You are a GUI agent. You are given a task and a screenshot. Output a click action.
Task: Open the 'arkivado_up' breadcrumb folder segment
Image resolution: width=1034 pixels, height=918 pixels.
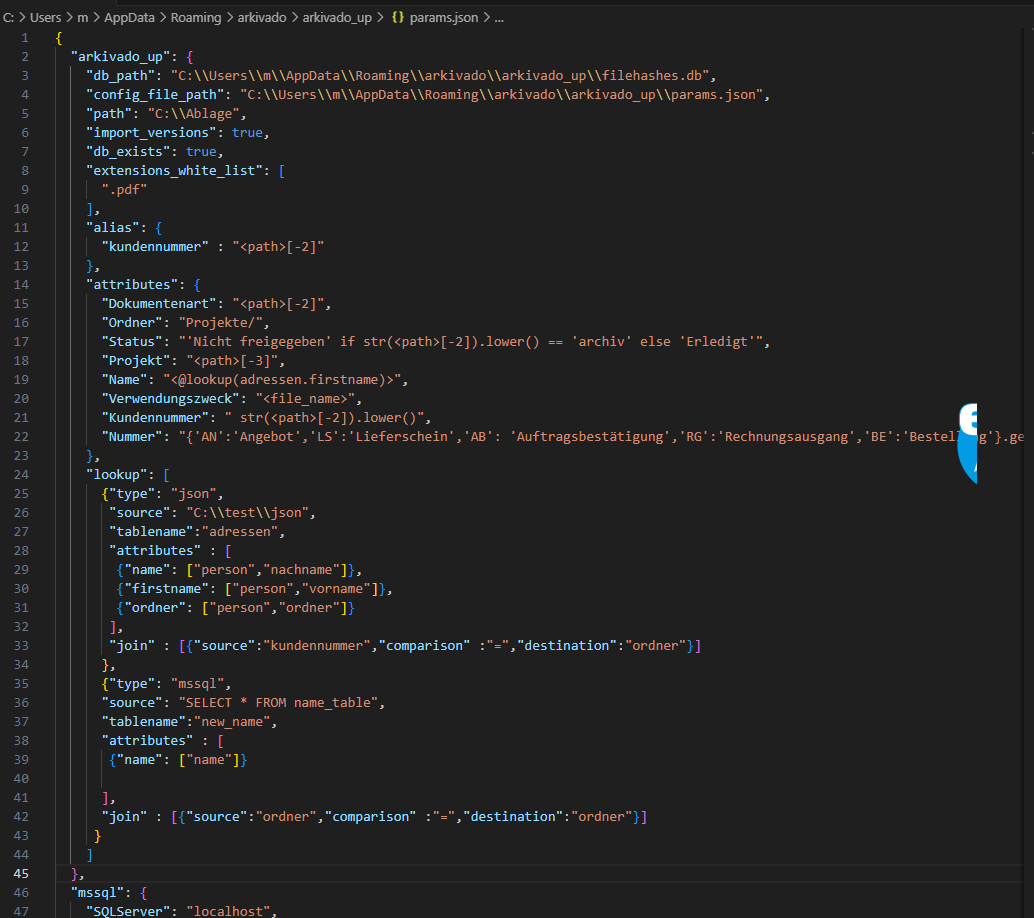337,17
